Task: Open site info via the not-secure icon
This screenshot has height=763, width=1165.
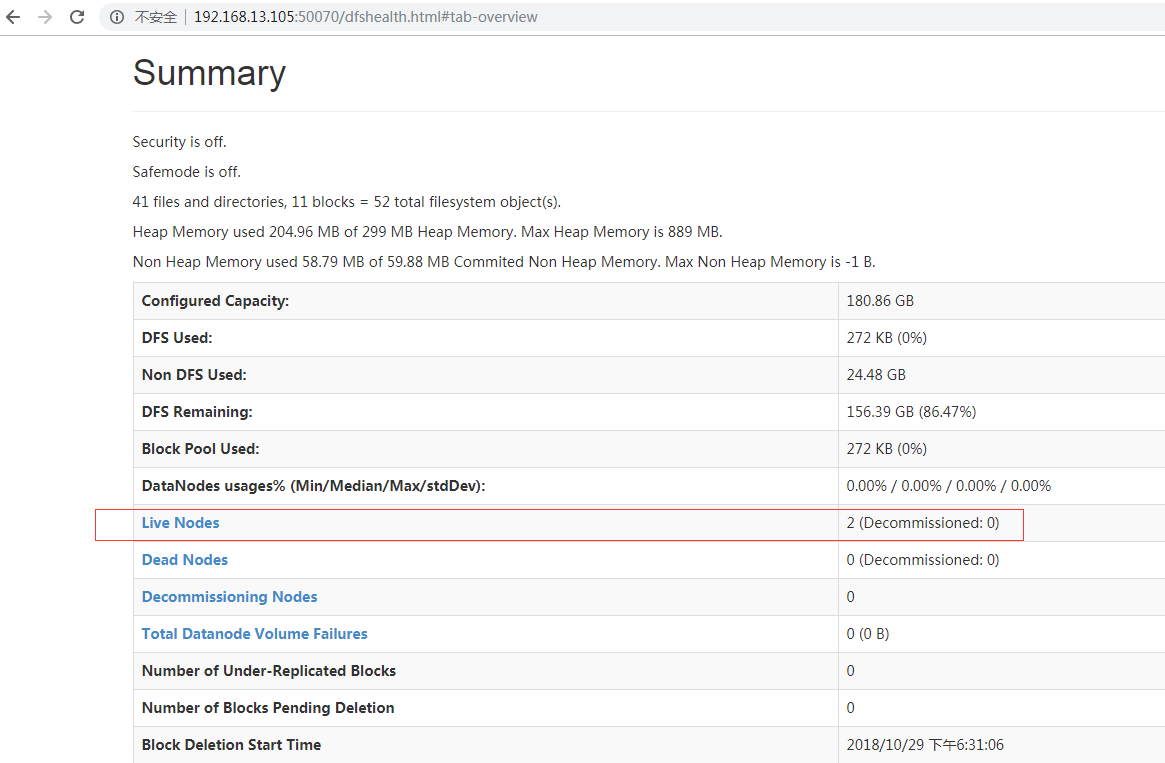Action: pyautogui.click(x=117, y=17)
